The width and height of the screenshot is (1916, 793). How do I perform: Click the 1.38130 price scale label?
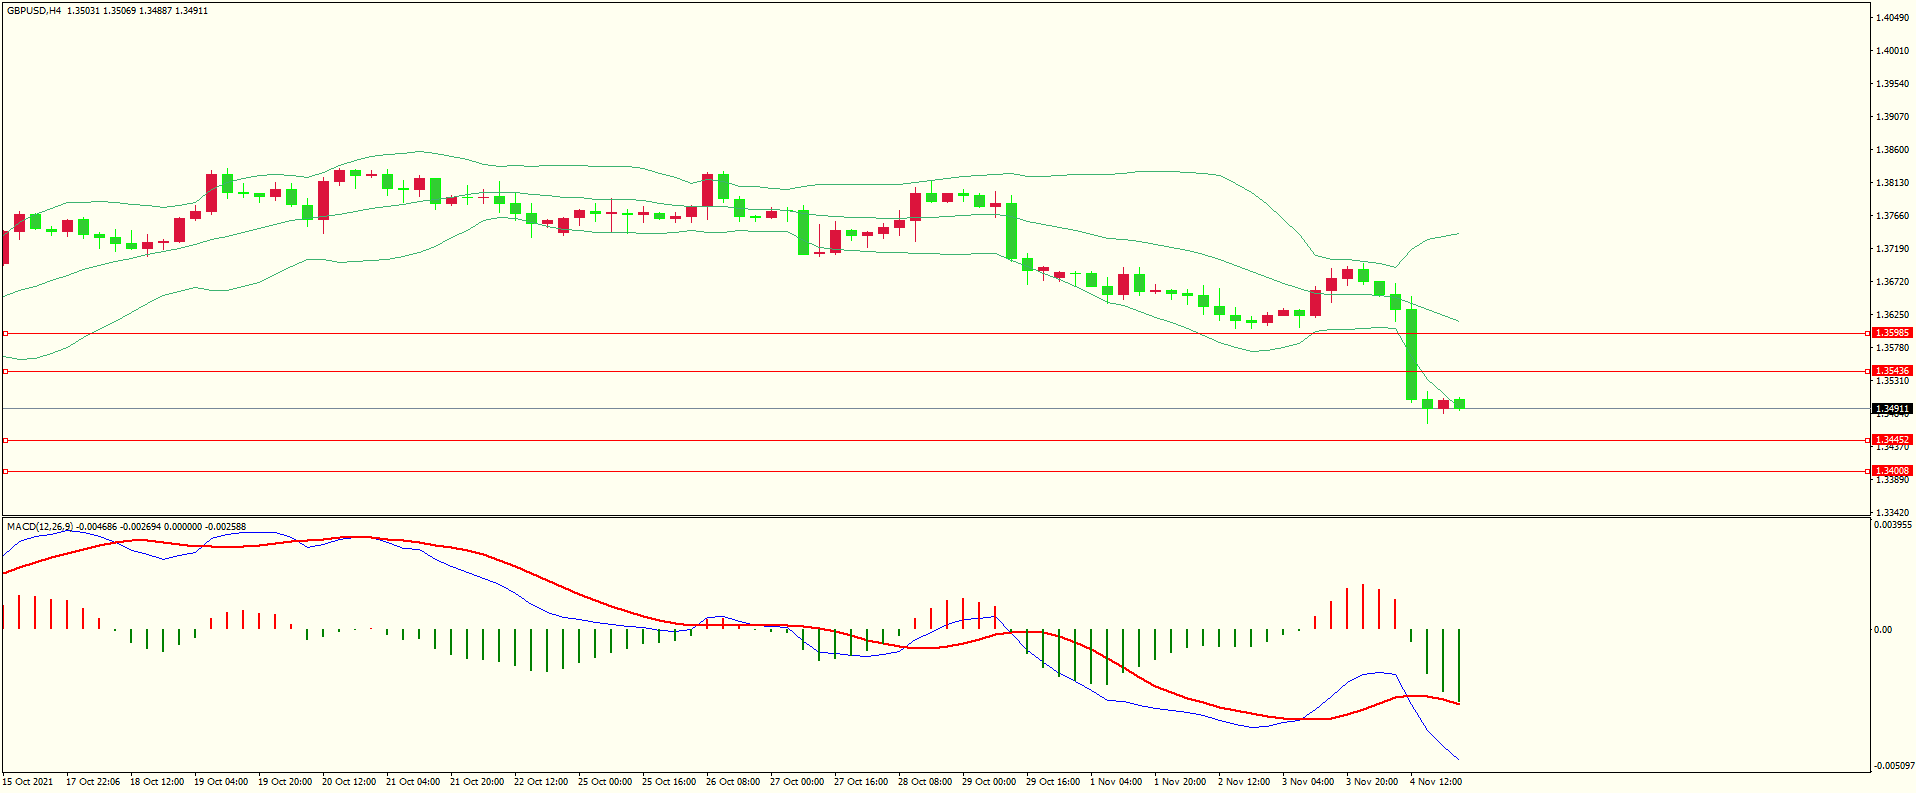(1893, 183)
